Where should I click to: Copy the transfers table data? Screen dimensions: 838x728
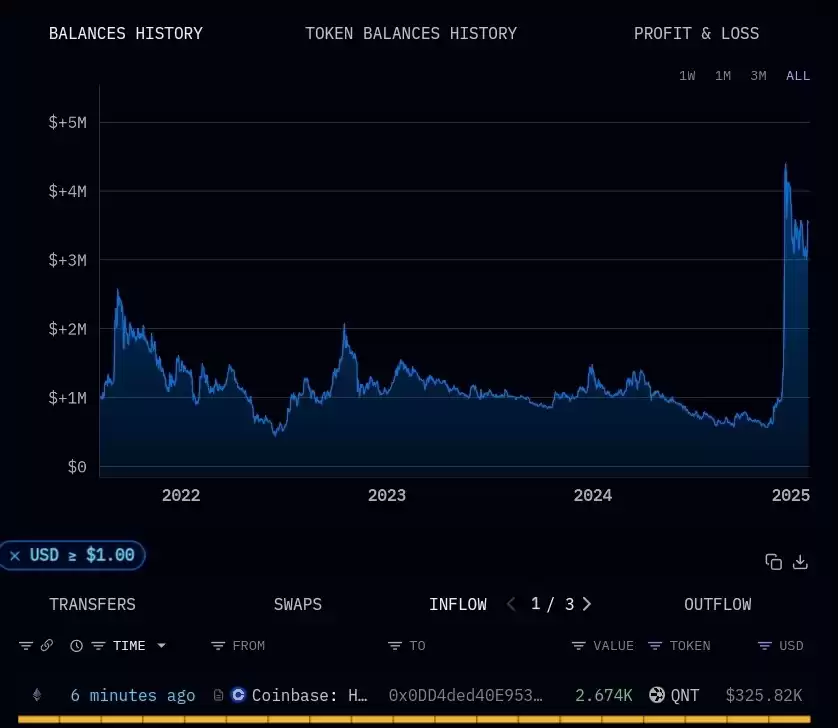pos(773,562)
